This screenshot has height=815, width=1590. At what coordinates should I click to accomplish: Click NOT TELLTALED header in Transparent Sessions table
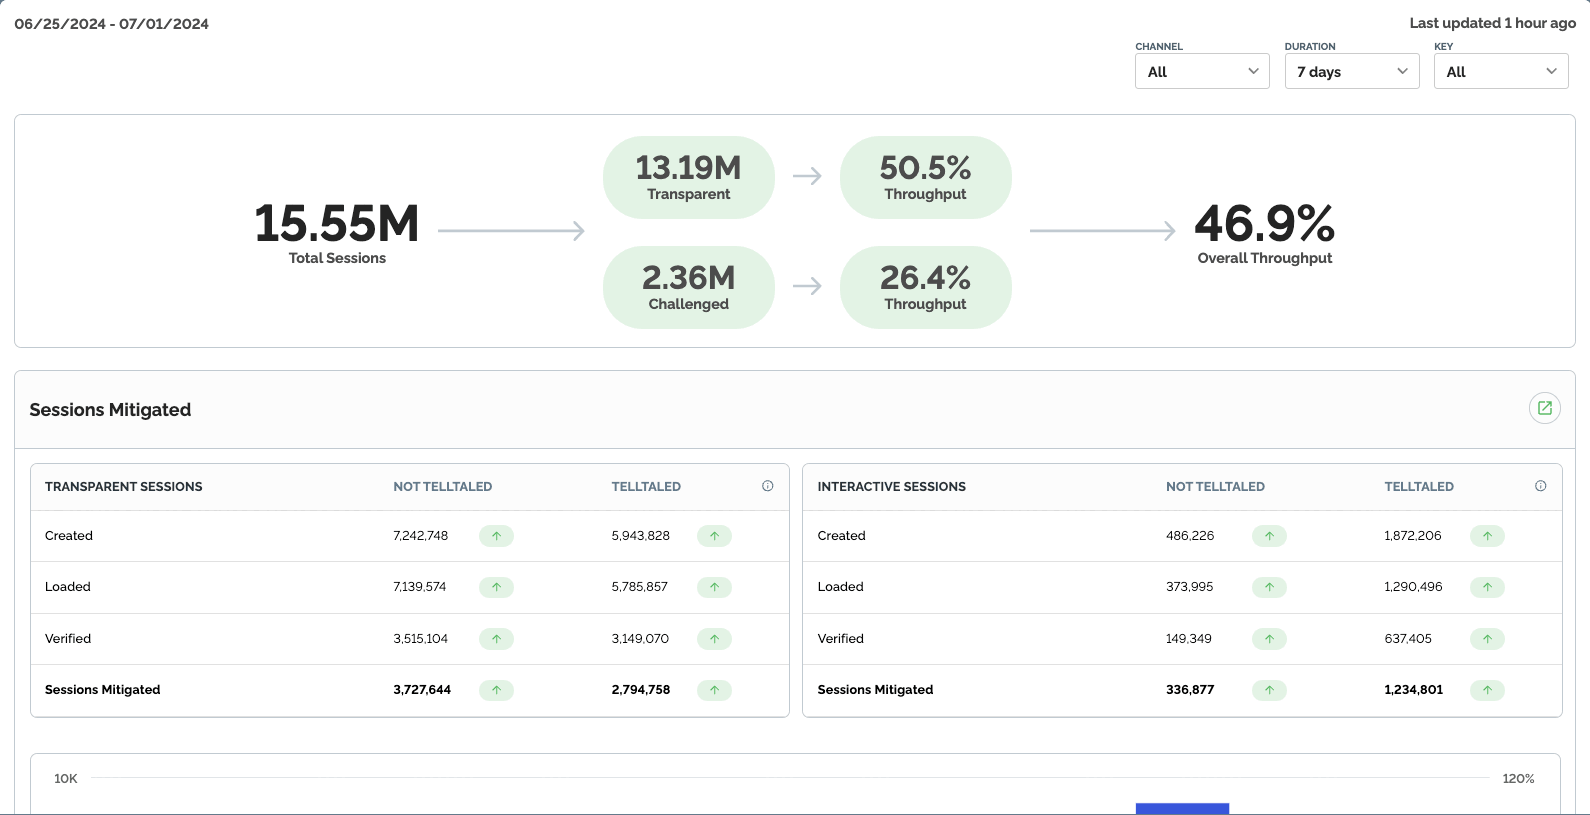443,487
